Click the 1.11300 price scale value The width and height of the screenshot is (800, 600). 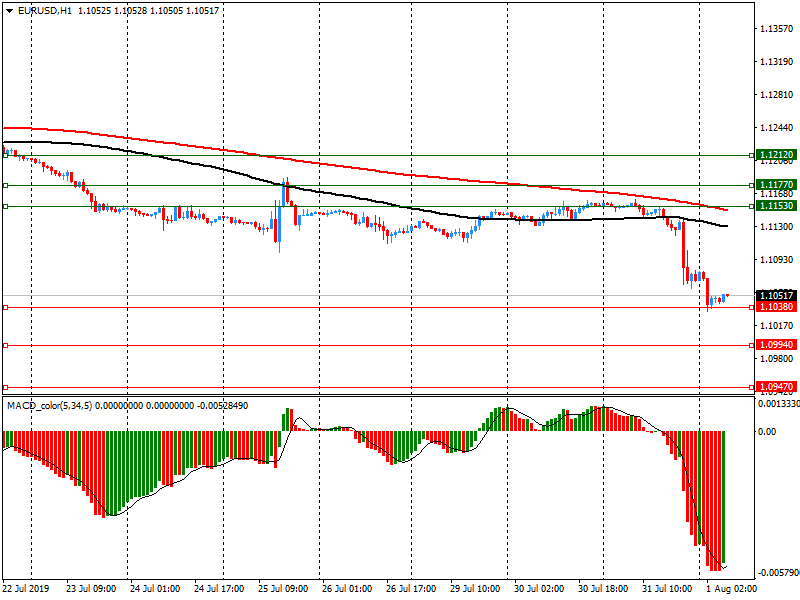click(x=777, y=227)
